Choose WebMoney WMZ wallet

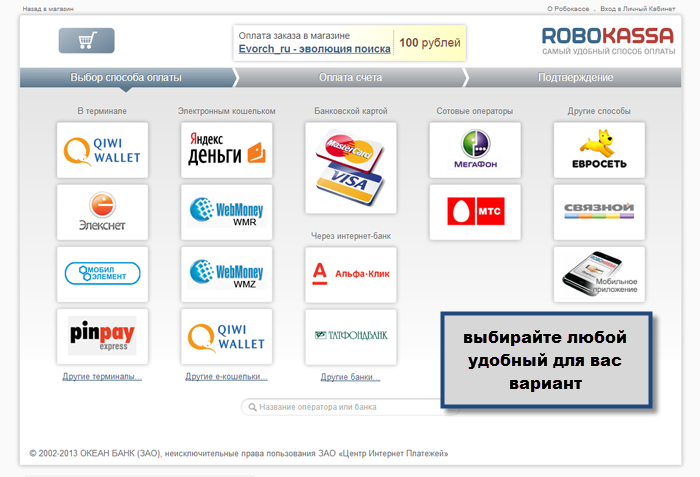(x=226, y=274)
